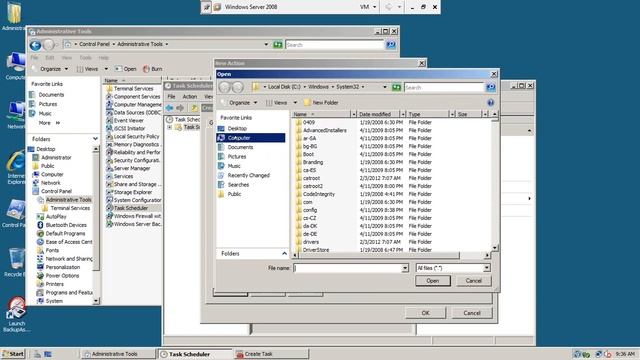The height and width of the screenshot is (360, 640).
Task: Click Windows breadcrumb in Open dialog
Action: point(318,87)
